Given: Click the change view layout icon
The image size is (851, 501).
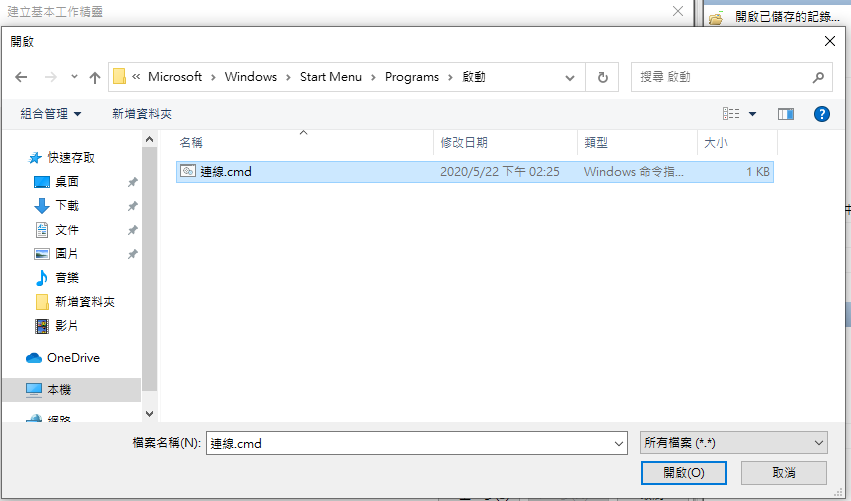Looking at the screenshot, I should [731, 114].
